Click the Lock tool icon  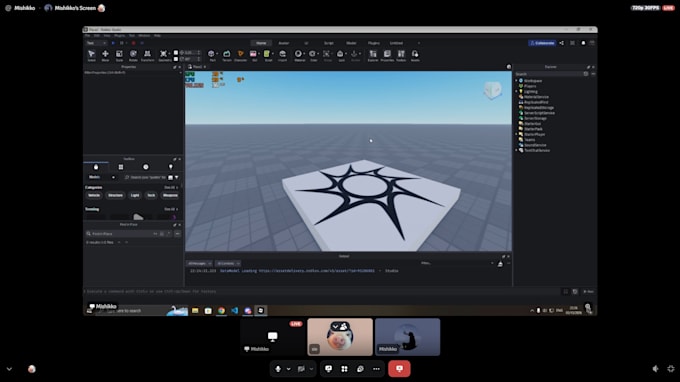pos(341,55)
